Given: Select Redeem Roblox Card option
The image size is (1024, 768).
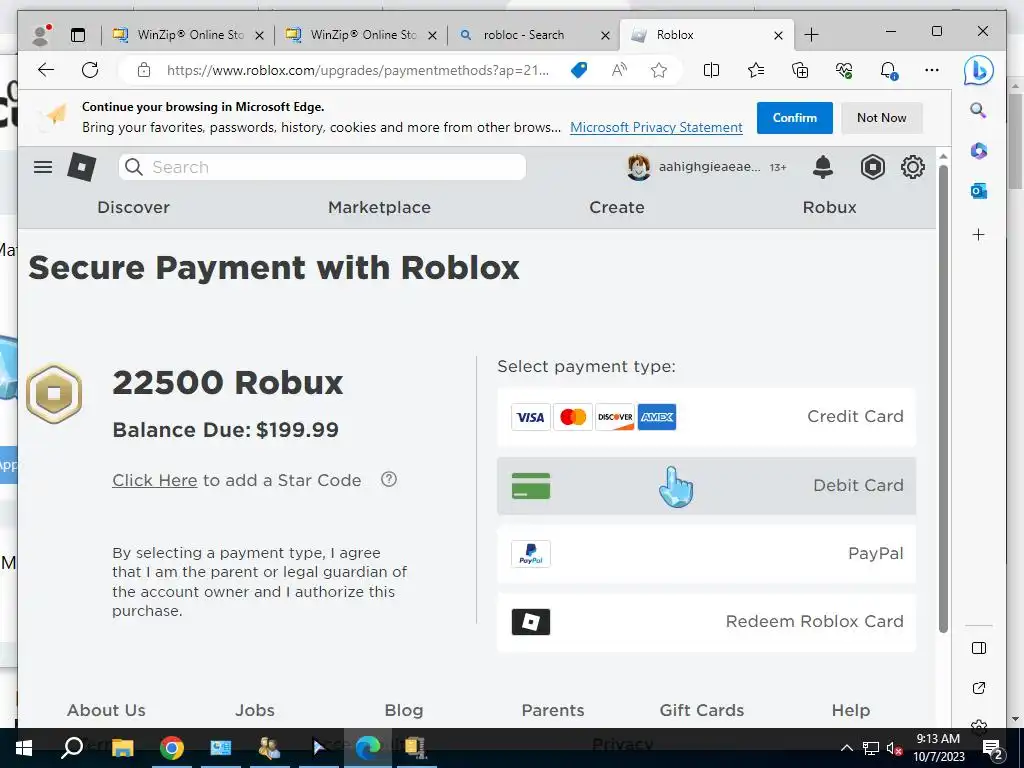Looking at the screenshot, I should (x=707, y=622).
